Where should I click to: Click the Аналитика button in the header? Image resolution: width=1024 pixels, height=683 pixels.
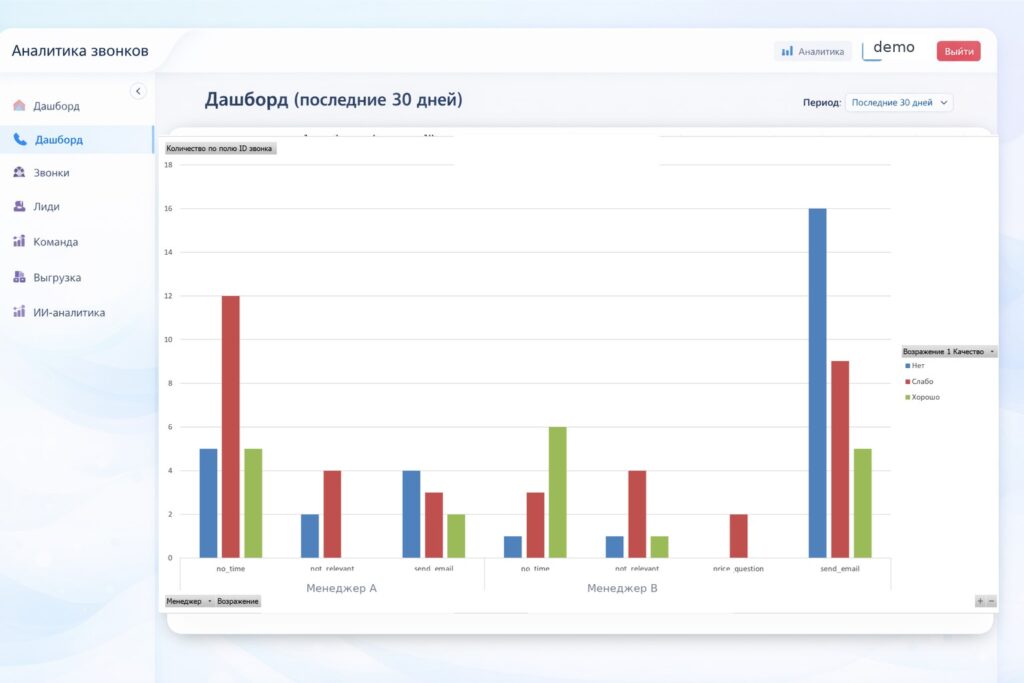(x=812, y=51)
